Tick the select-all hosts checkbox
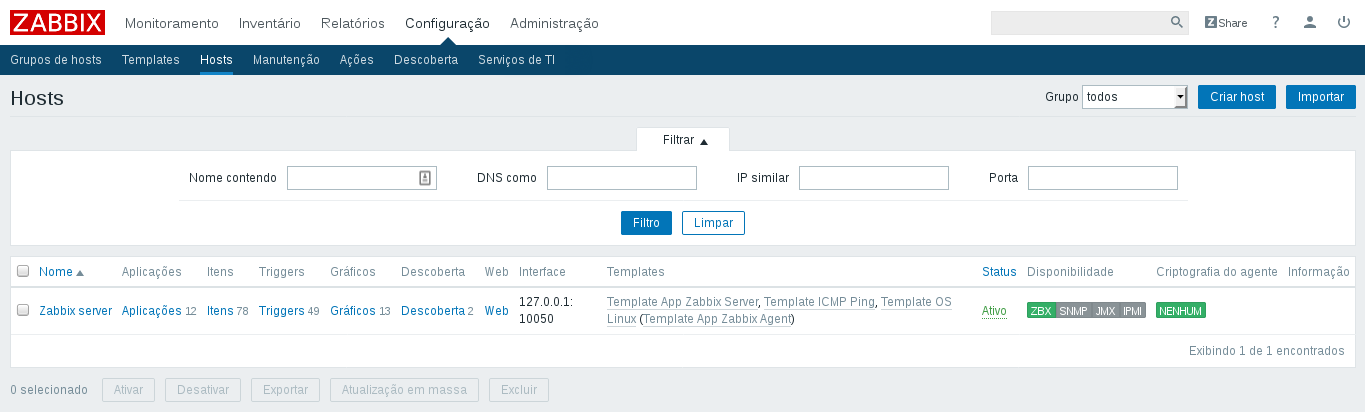The image size is (1365, 412). coord(23,271)
